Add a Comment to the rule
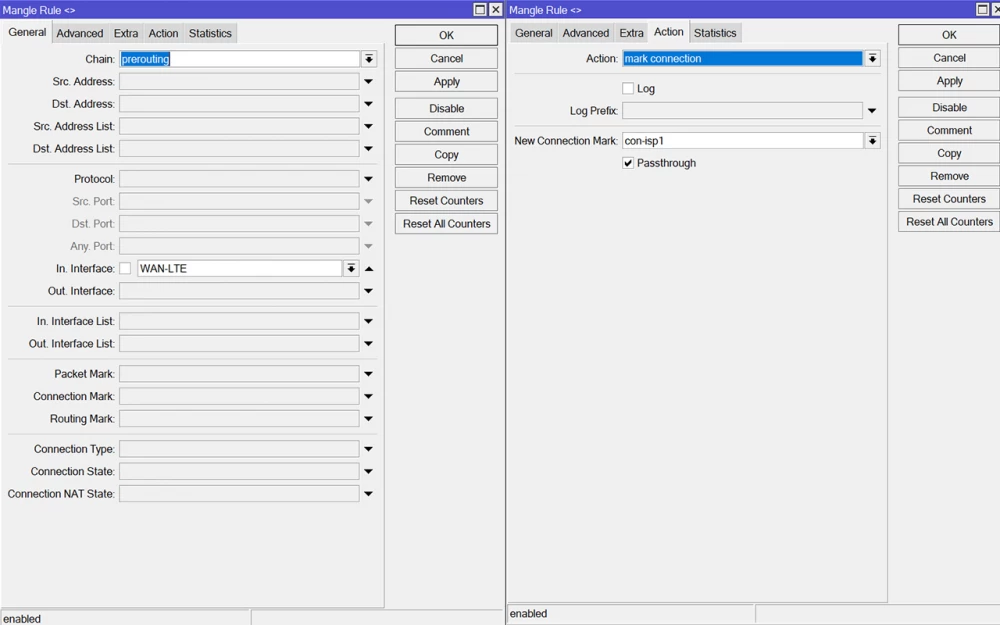Screen dimensions: 1000x625 pos(445,131)
